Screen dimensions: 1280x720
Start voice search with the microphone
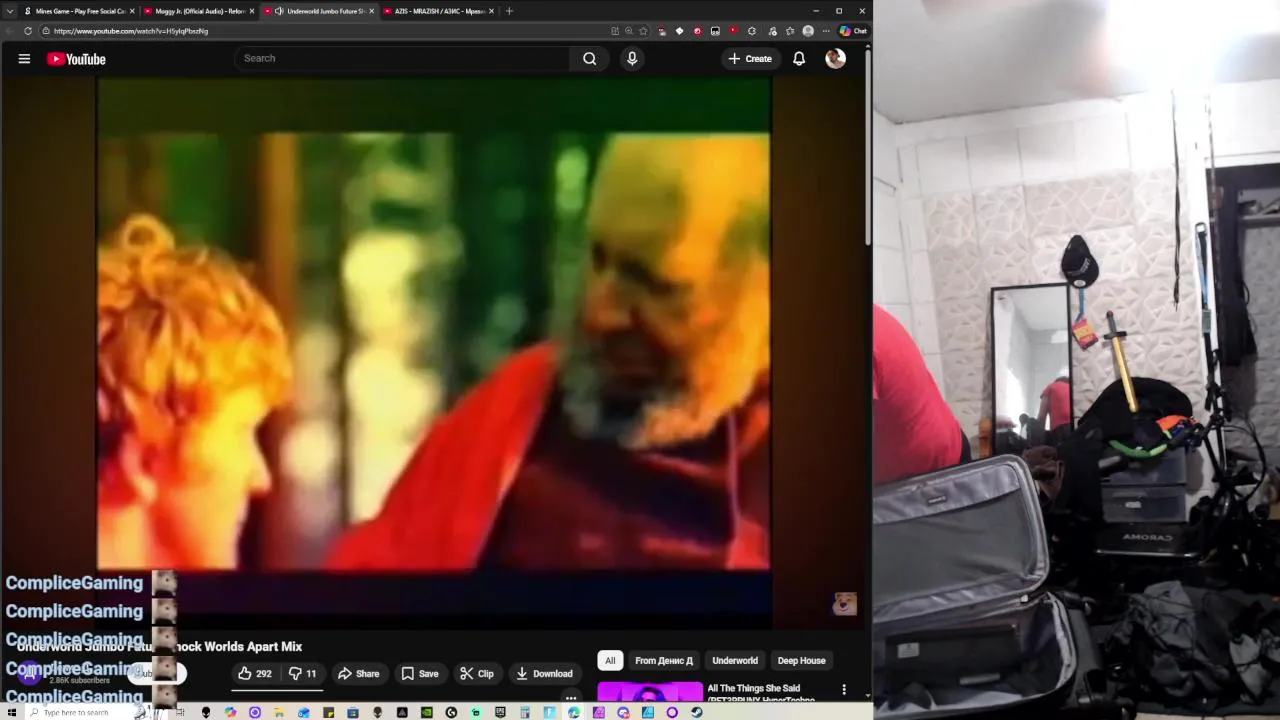pyautogui.click(x=632, y=58)
